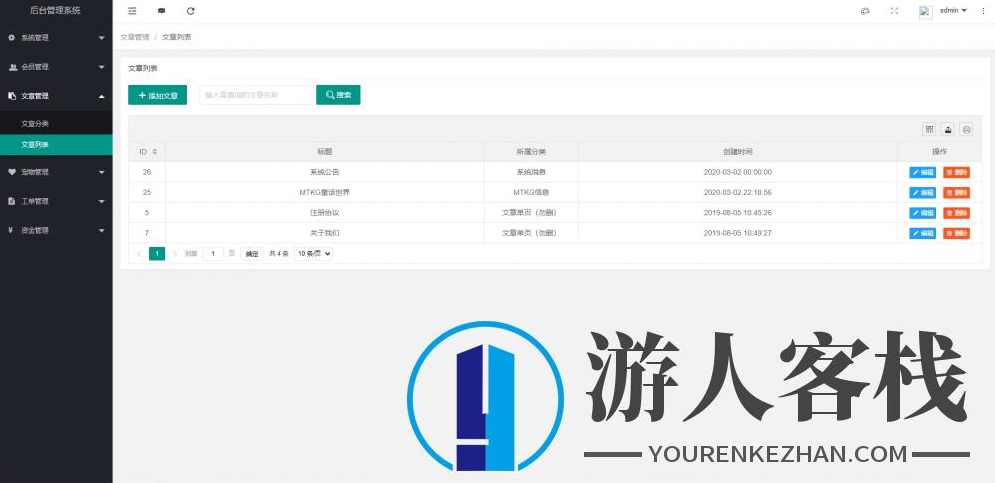Image resolution: width=995 pixels, height=483 pixels.
Task: Click the 确定 pagination confirm button
Action: pyautogui.click(x=252, y=253)
